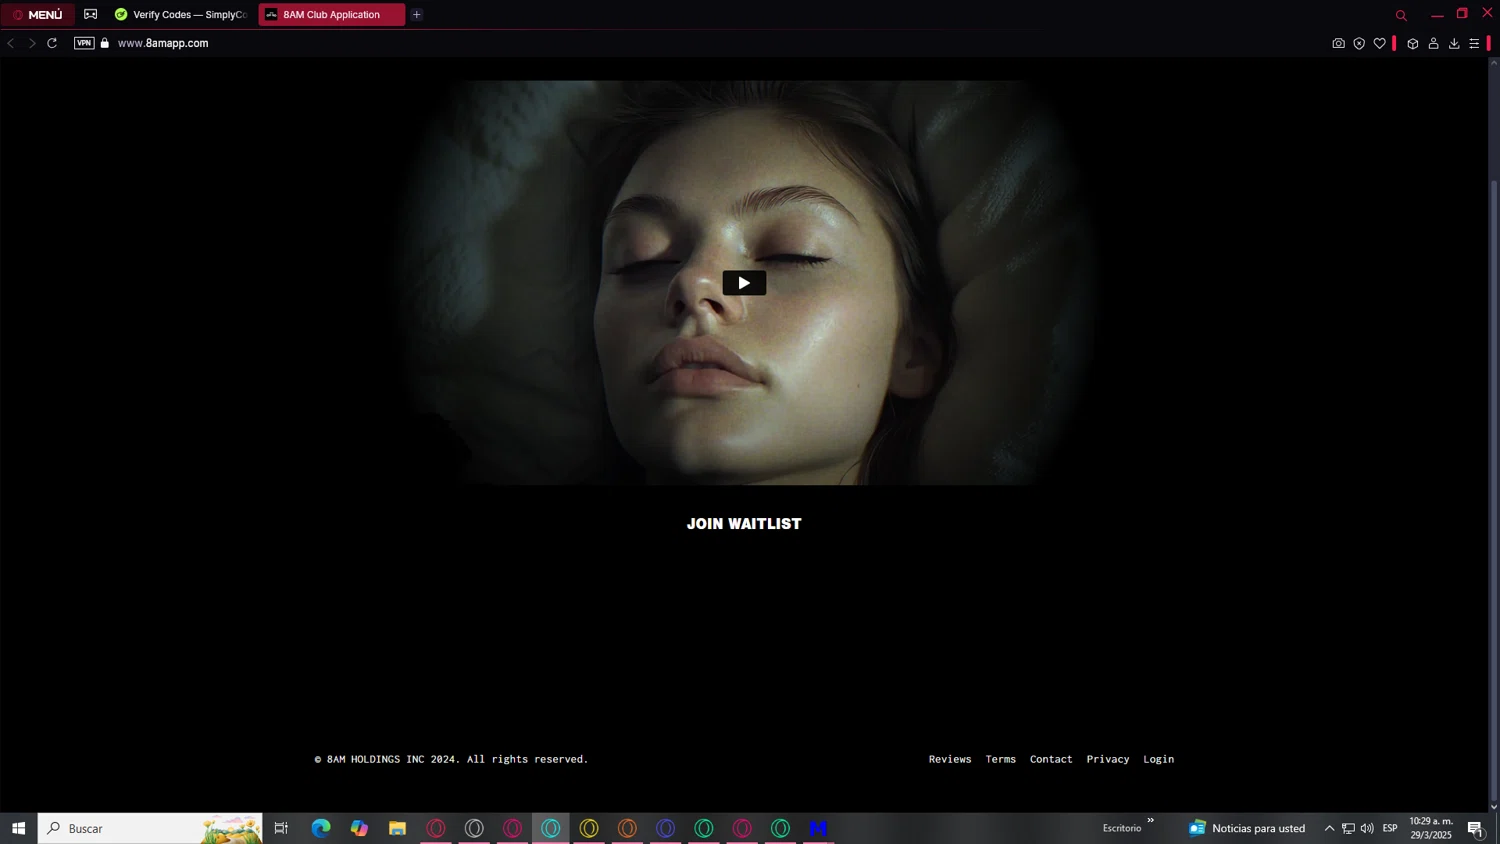Switch to the Verify Codes tab
Image resolution: width=1500 pixels, height=844 pixels.
(182, 15)
